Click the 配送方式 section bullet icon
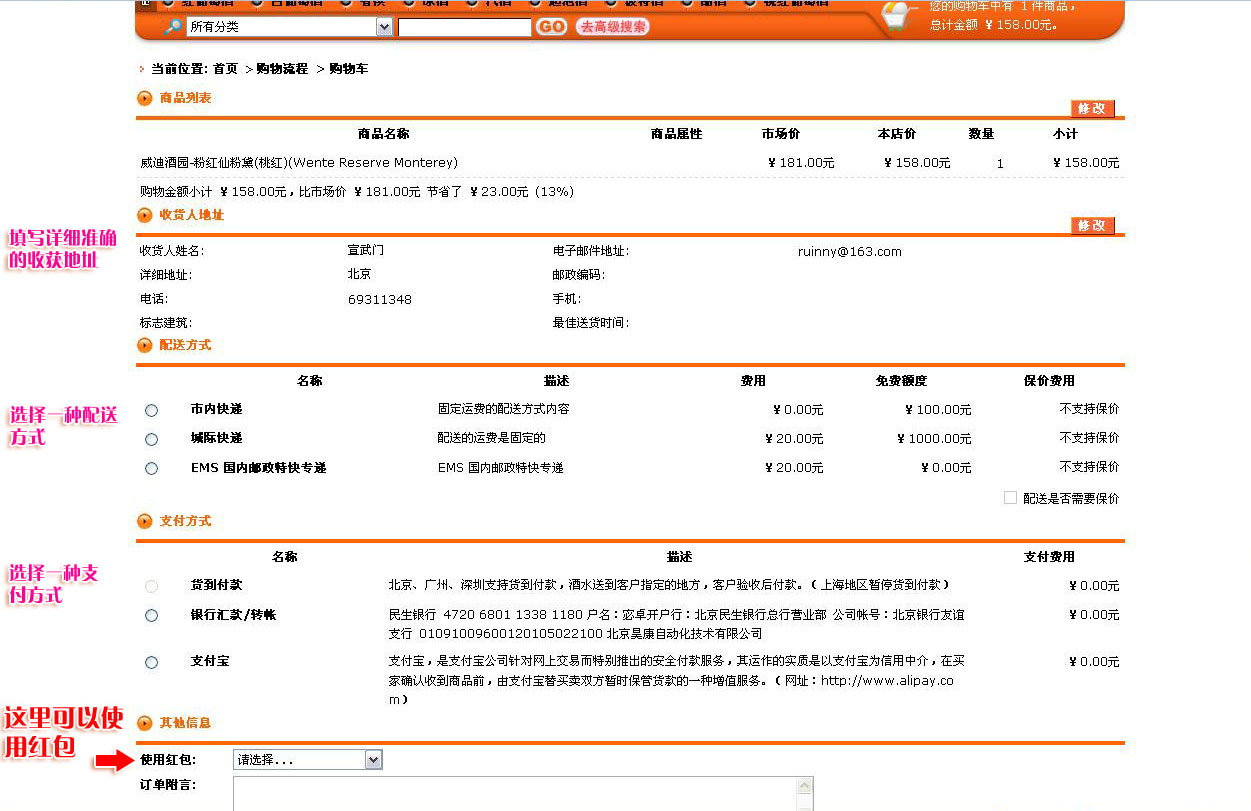 [x=145, y=345]
